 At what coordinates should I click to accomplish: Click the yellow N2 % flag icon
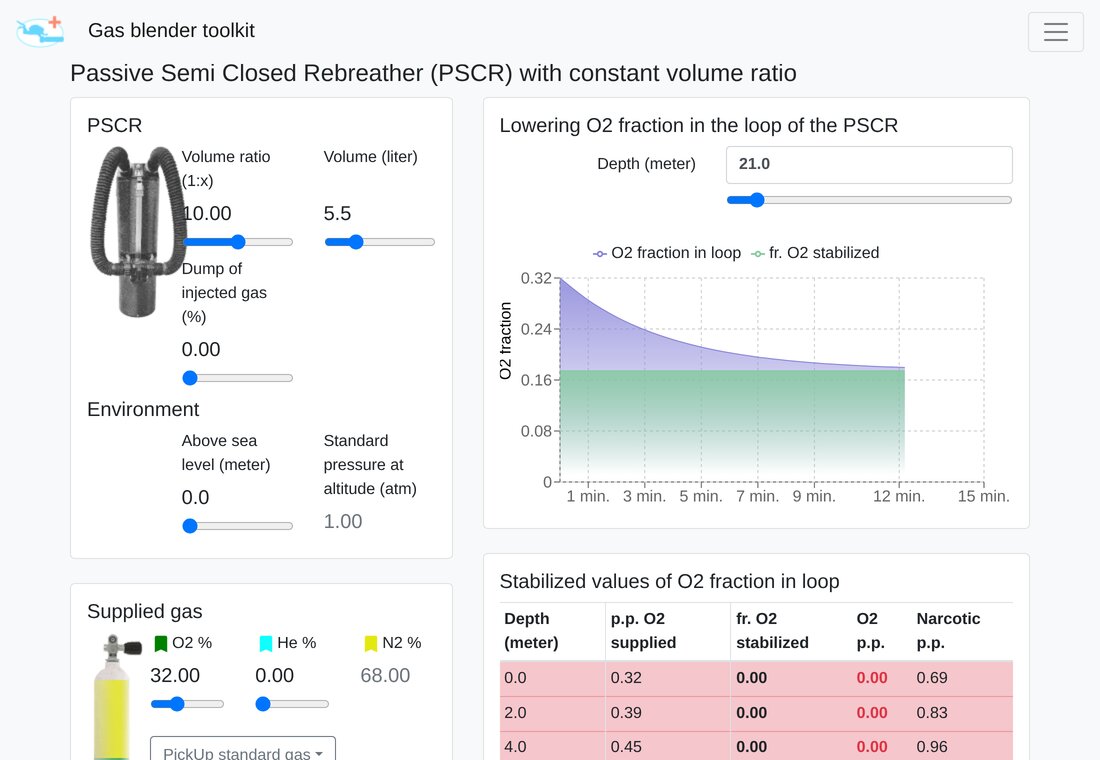(x=371, y=643)
